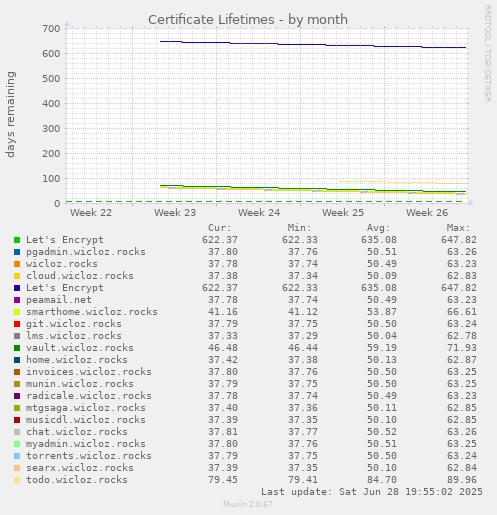Screen dimensions: 497x515
Task: Click the pale orange searx.wicloz.rocks swatch
Action: [x=17, y=468]
